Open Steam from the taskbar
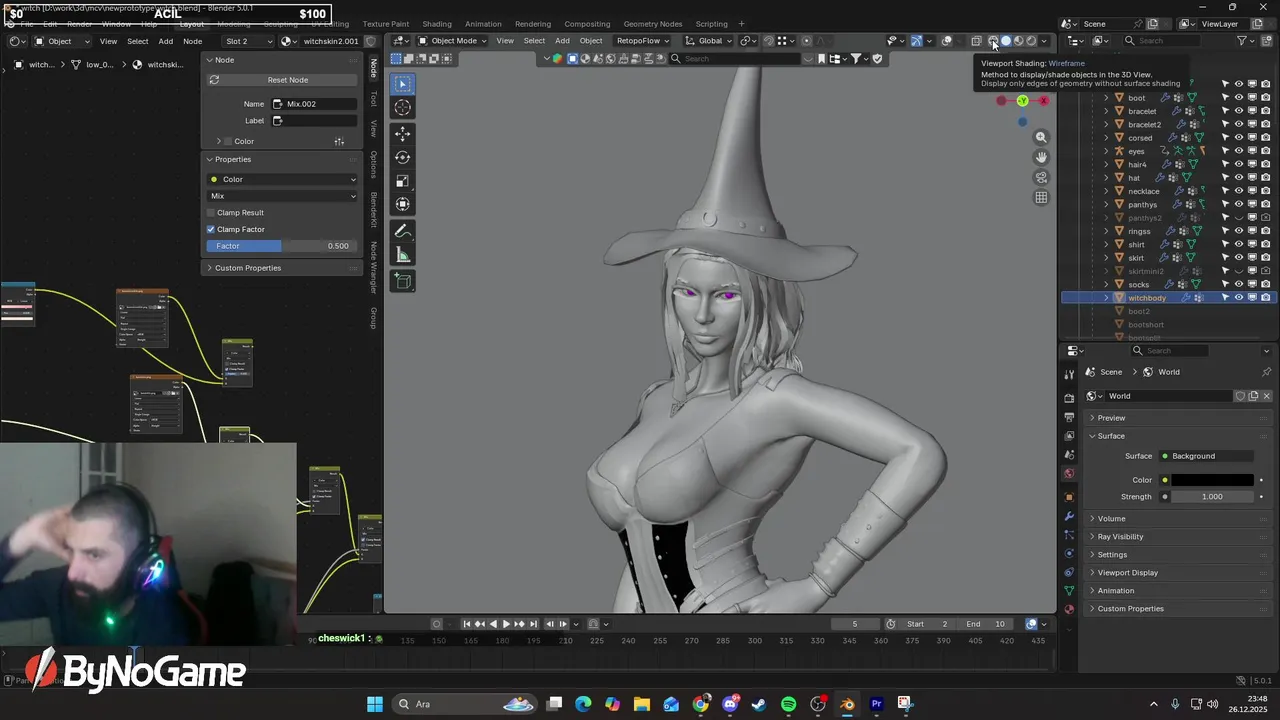1280x720 pixels. coord(759,704)
